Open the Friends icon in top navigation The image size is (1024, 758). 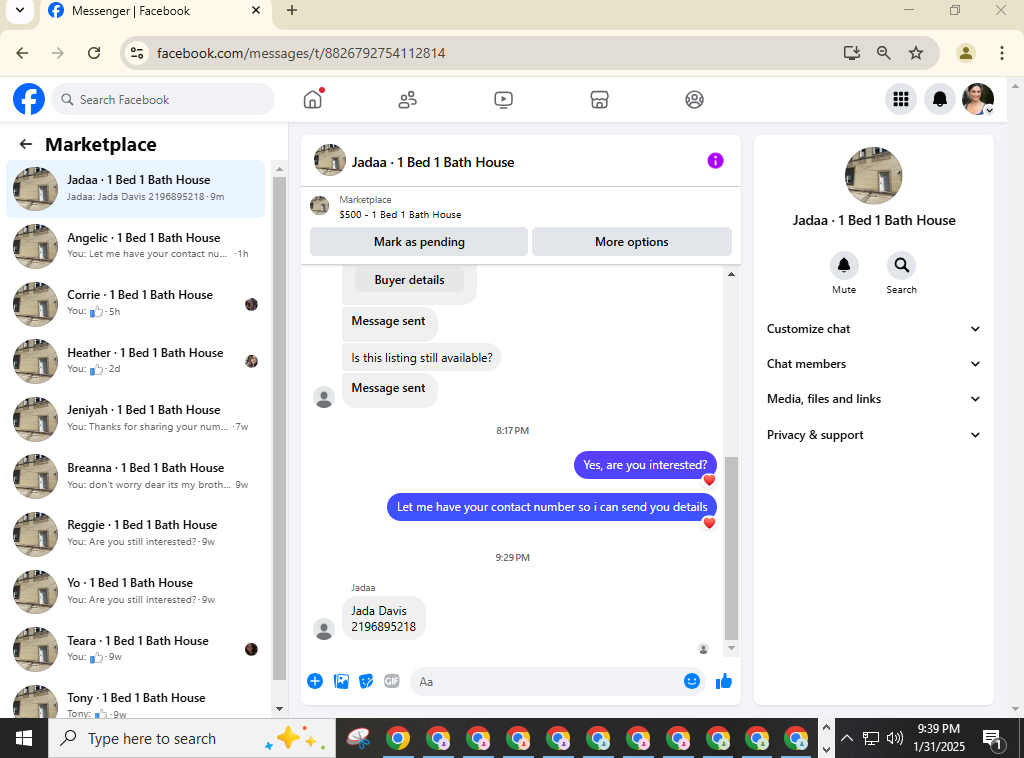[408, 99]
